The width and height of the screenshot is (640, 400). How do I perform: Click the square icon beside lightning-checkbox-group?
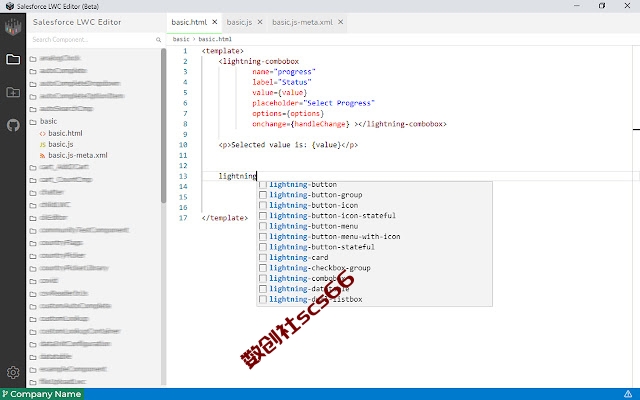pyautogui.click(x=263, y=268)
